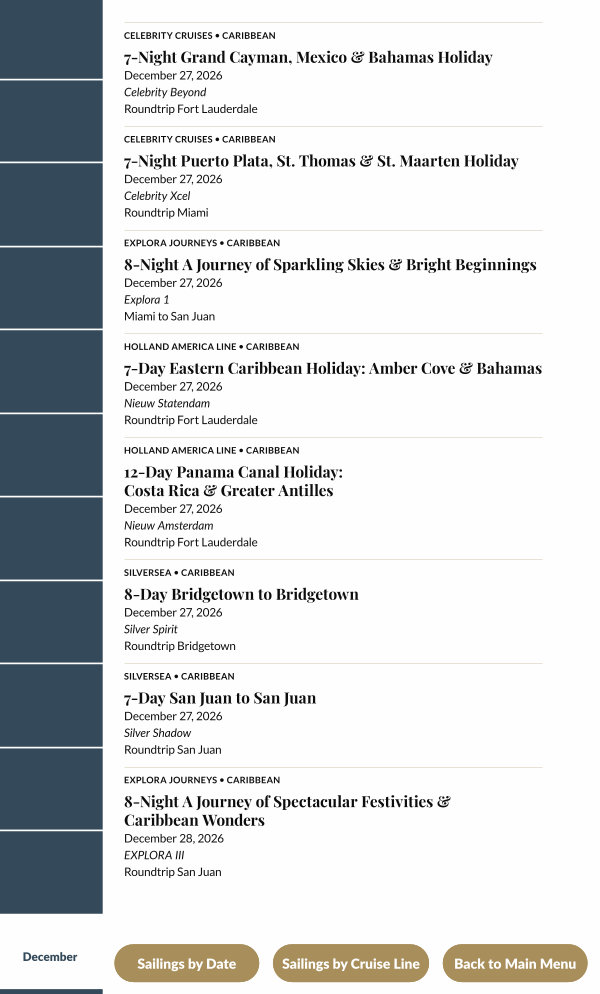Screen dimensions: 600x994
Task: Select the 8-Day Bridgetown to Bridgetown cruise
Action: click(x=241, y=595)
